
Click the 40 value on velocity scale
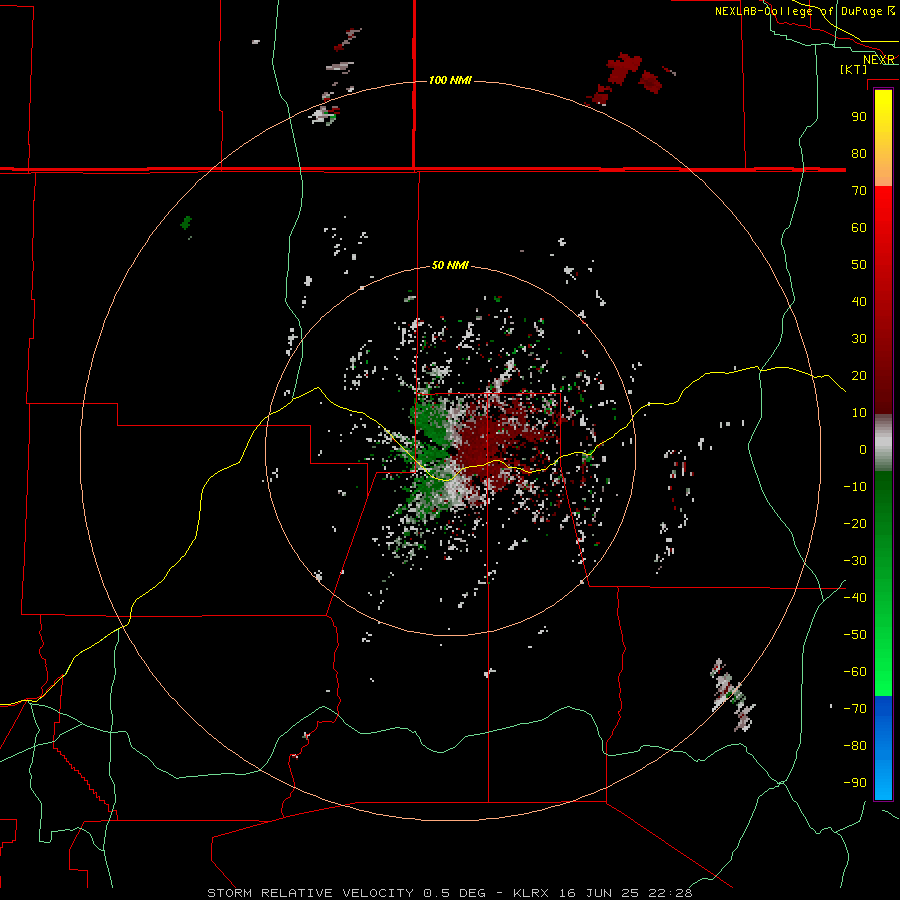tap(859, 301)
